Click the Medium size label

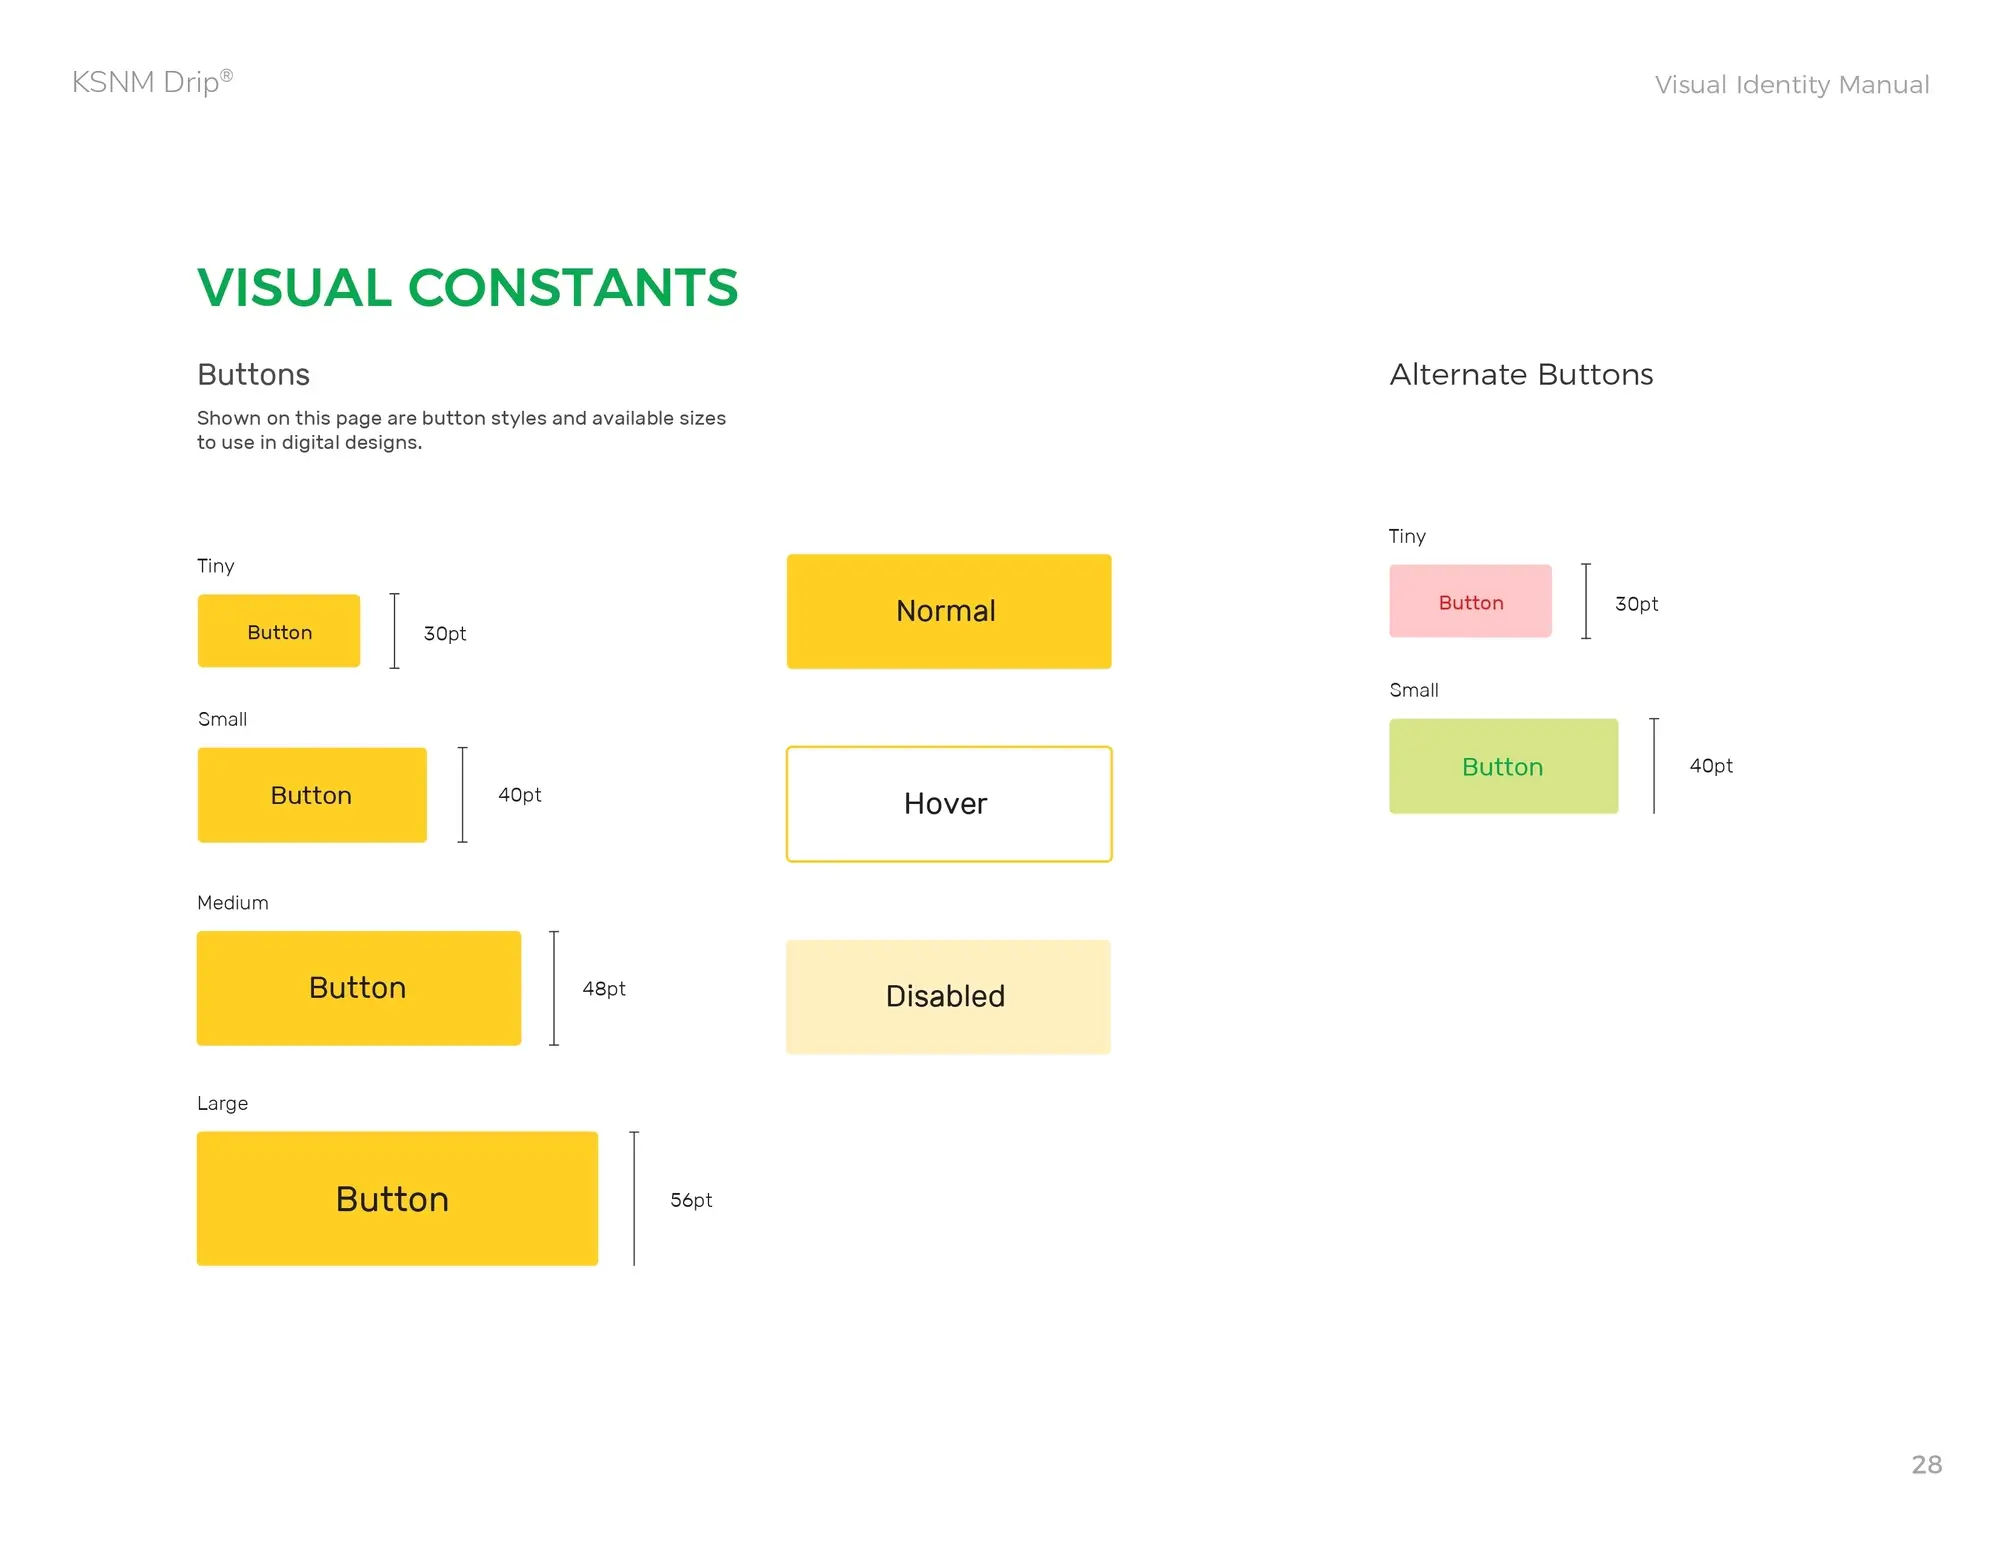coord(233,903)
